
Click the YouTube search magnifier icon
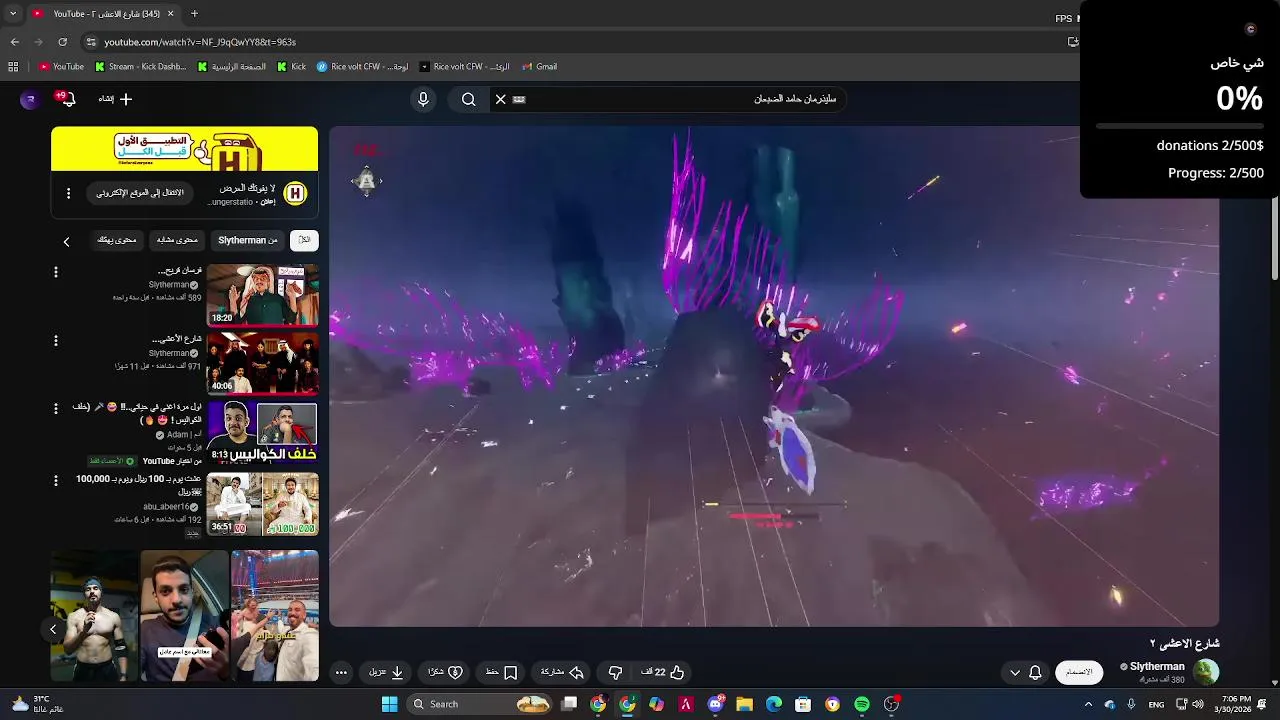point(468,99)
